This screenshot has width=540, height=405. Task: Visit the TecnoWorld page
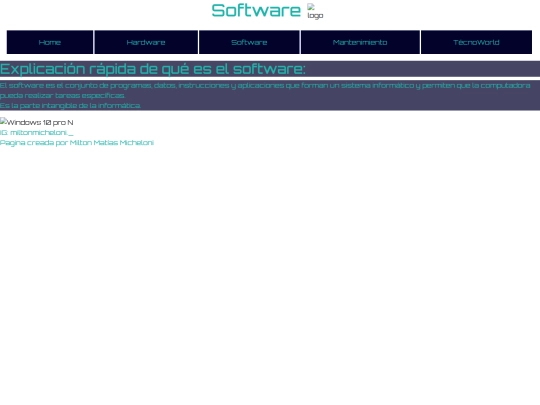476,42
